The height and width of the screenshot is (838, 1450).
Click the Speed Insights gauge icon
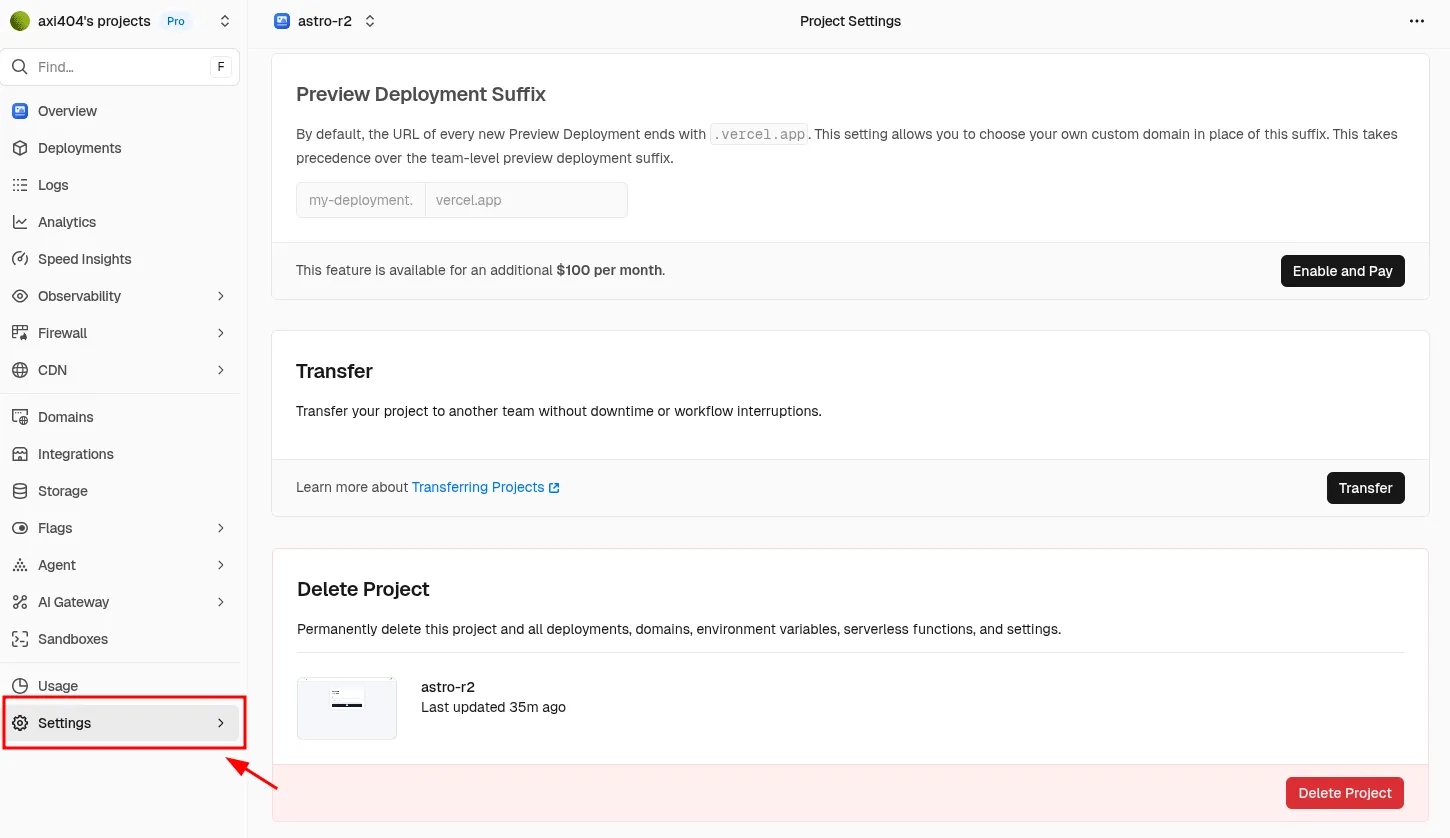[20, 259]
